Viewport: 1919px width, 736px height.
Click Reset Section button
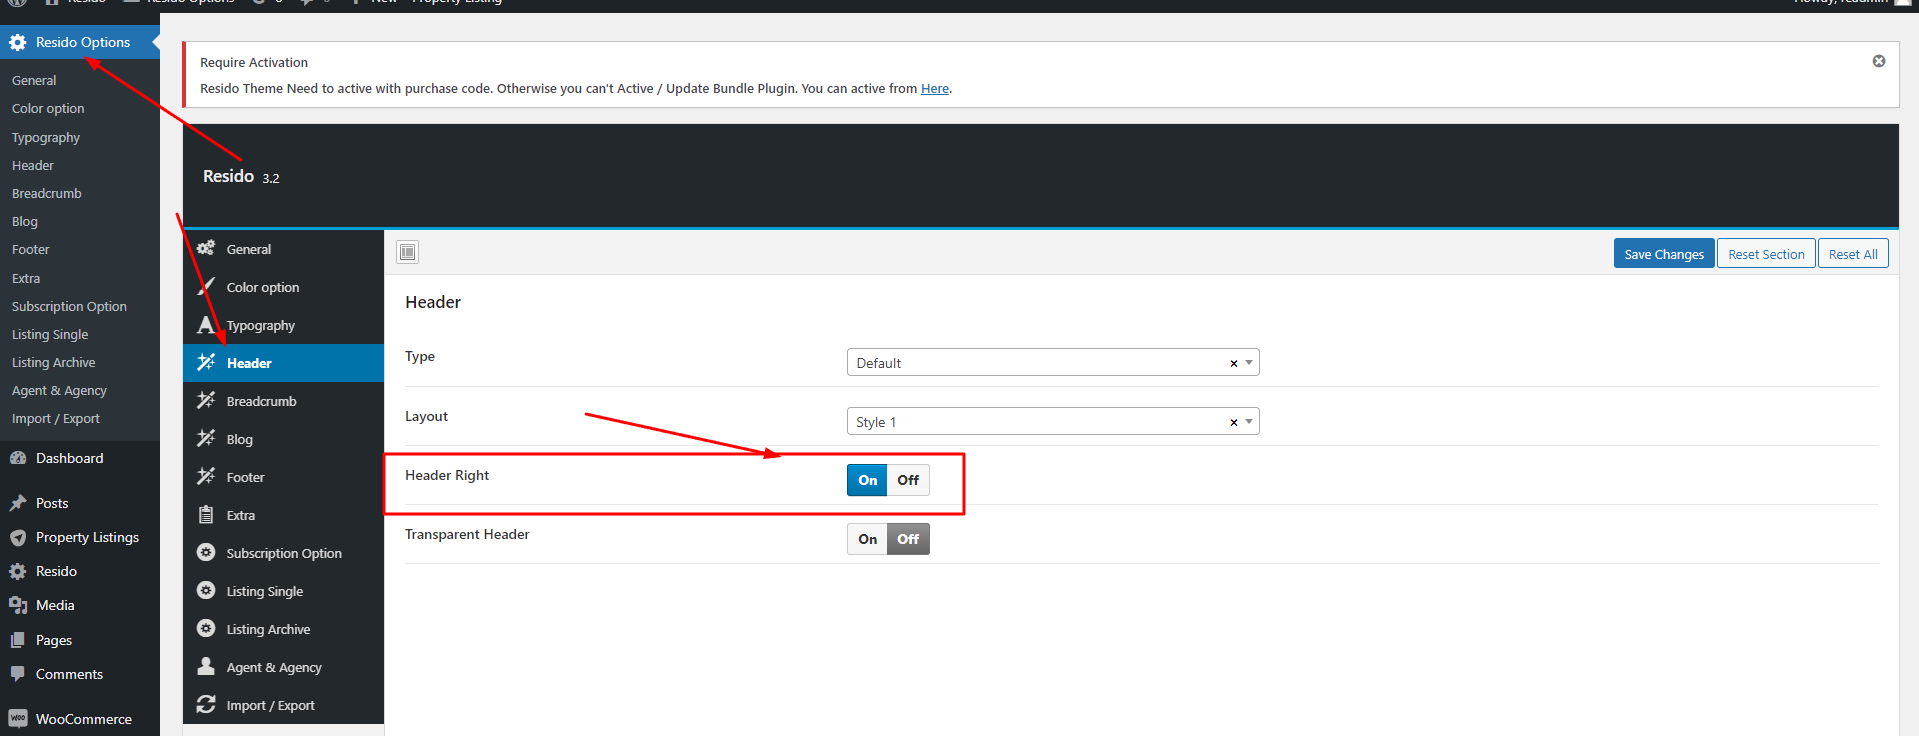[1766, 254]
